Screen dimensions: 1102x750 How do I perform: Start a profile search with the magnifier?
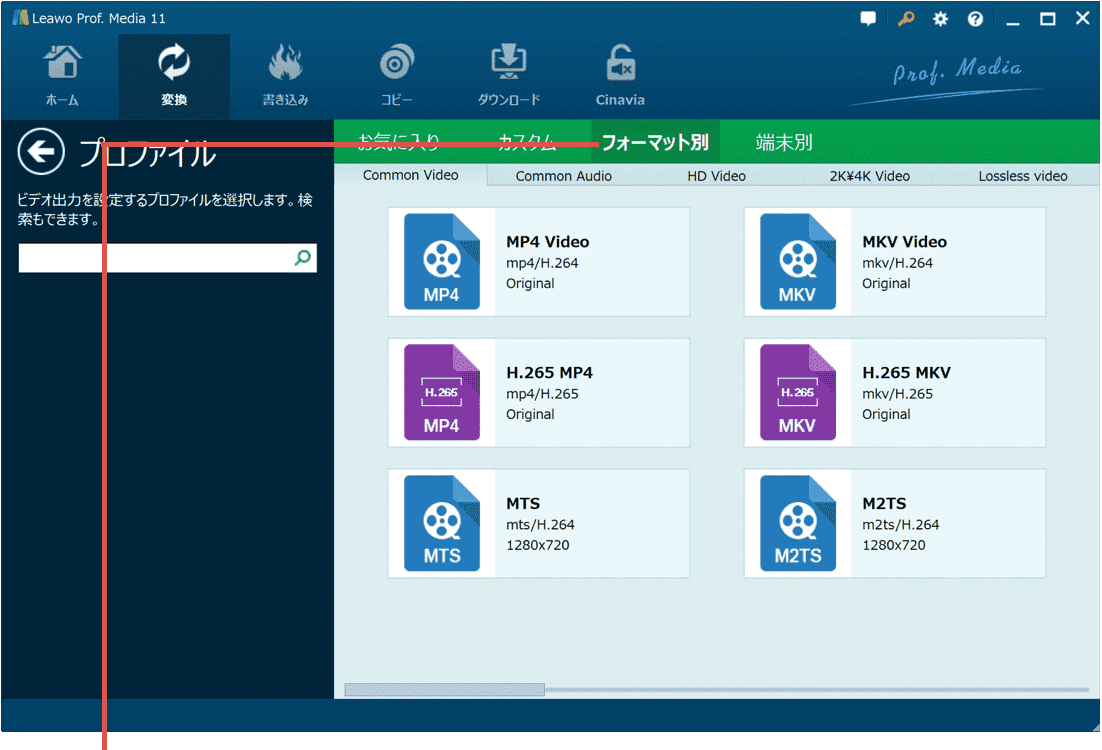(x=302, y=257)
